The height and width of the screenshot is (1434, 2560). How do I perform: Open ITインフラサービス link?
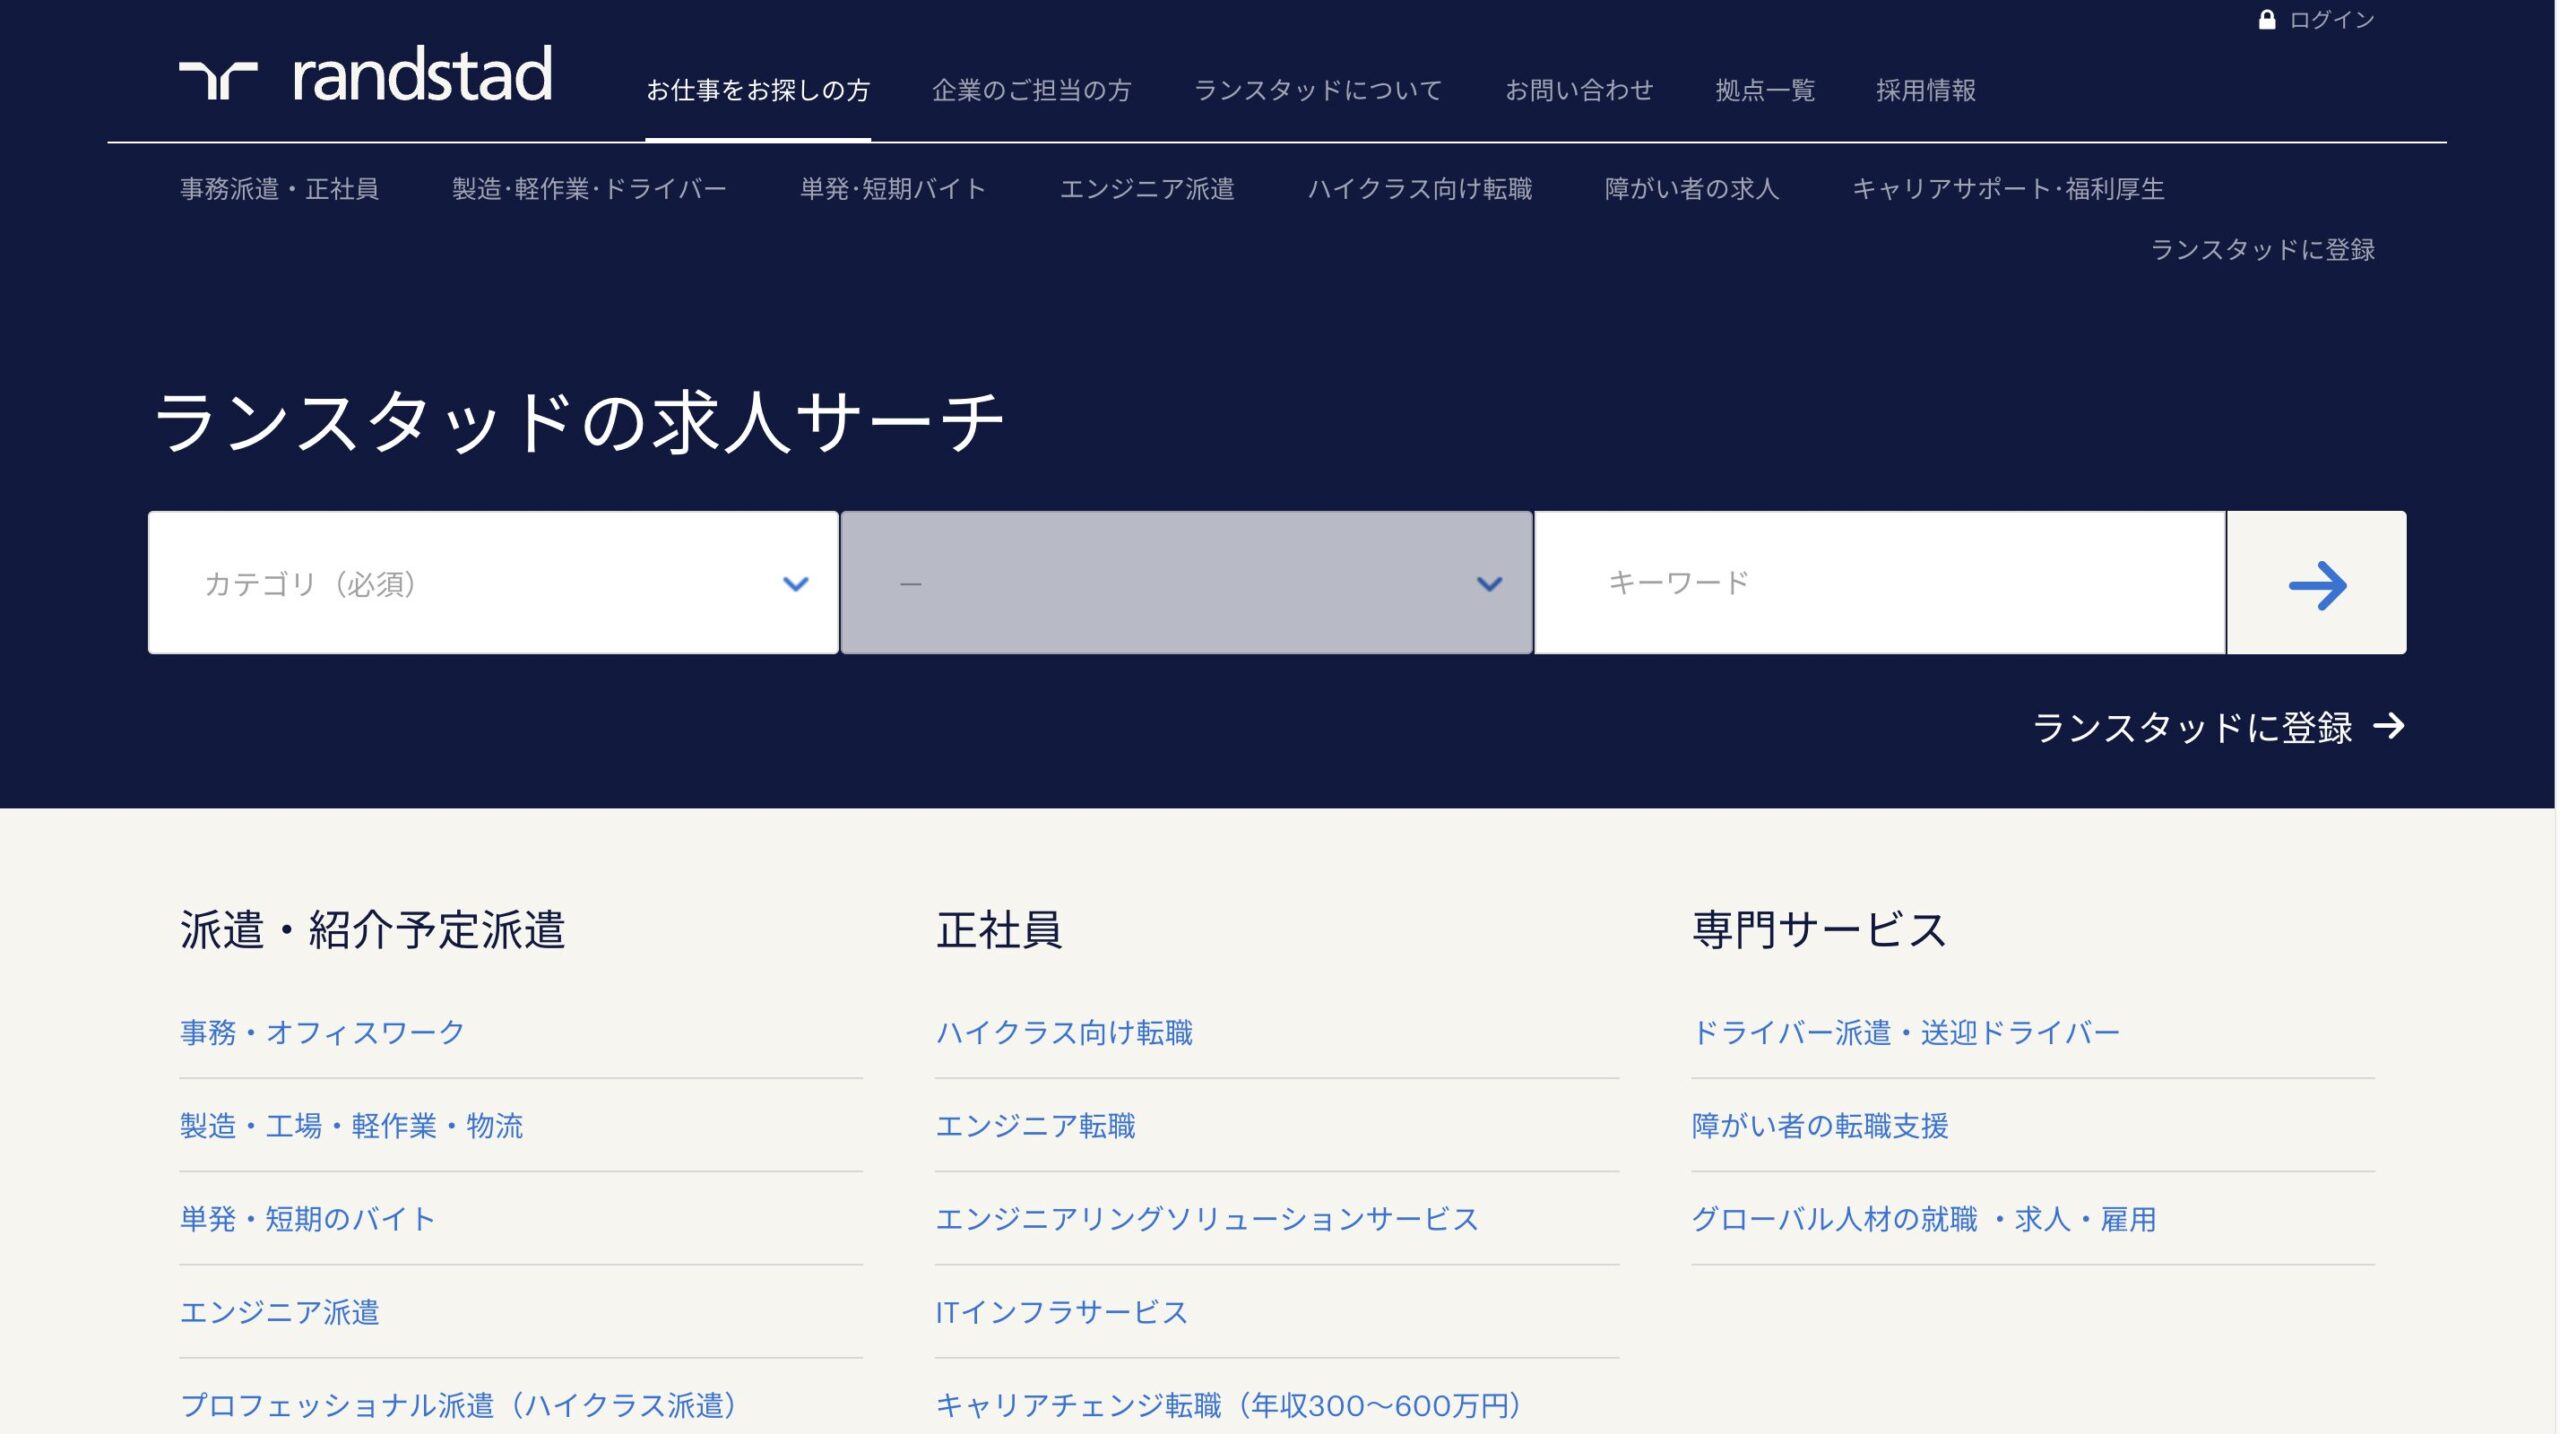point(1061,1312)
